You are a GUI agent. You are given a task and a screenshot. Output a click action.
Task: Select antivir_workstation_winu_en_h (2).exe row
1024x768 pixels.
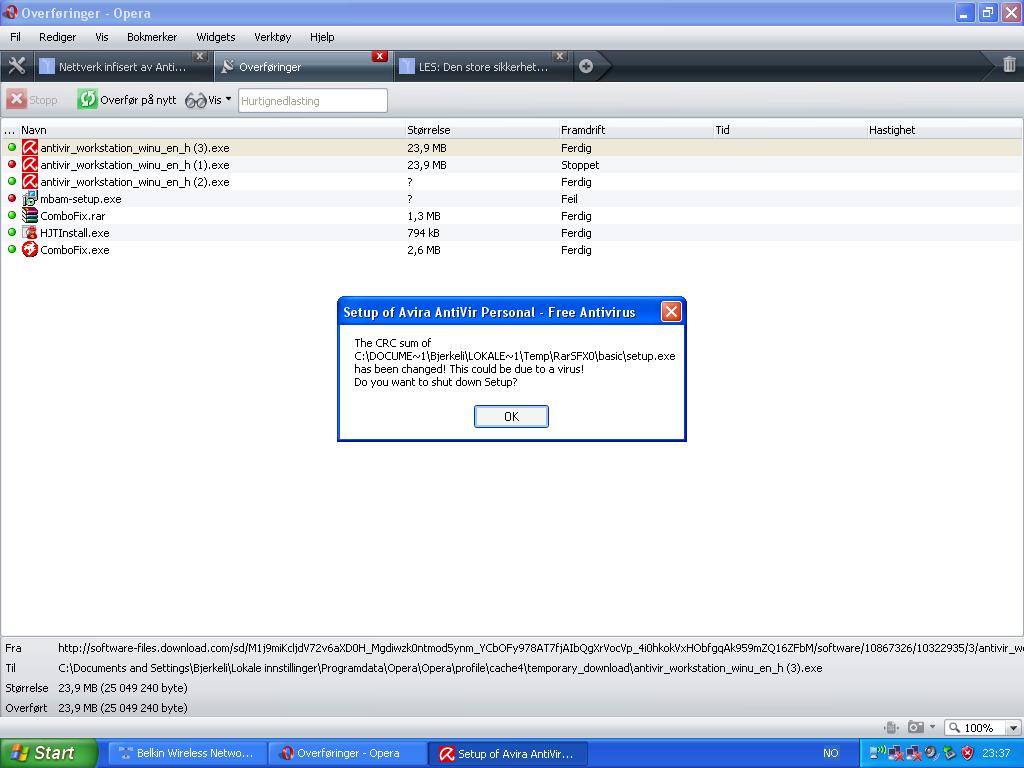click(x=512, y=182)
